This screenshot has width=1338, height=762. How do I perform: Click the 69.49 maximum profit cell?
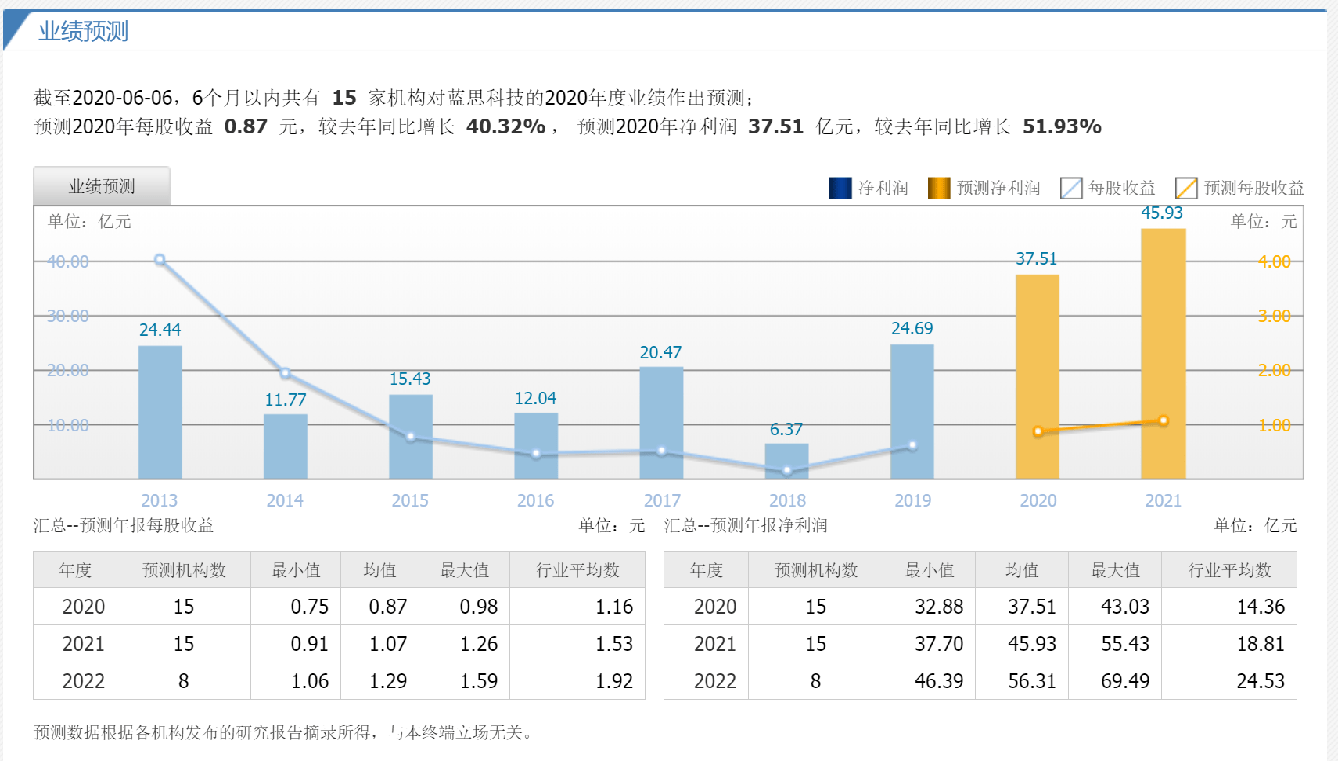tap(1127, 681)
